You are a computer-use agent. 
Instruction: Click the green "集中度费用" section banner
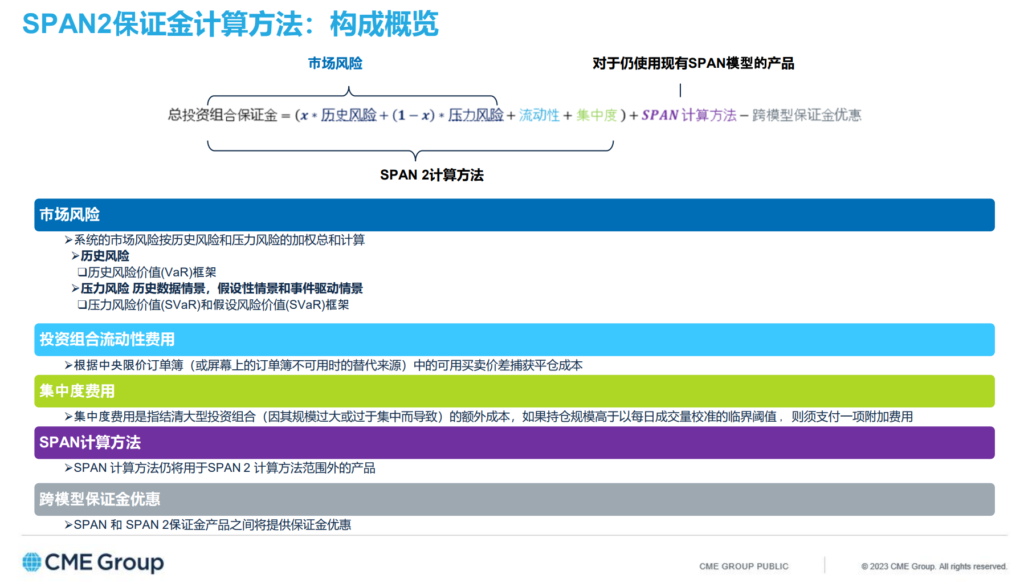point(515,391)
